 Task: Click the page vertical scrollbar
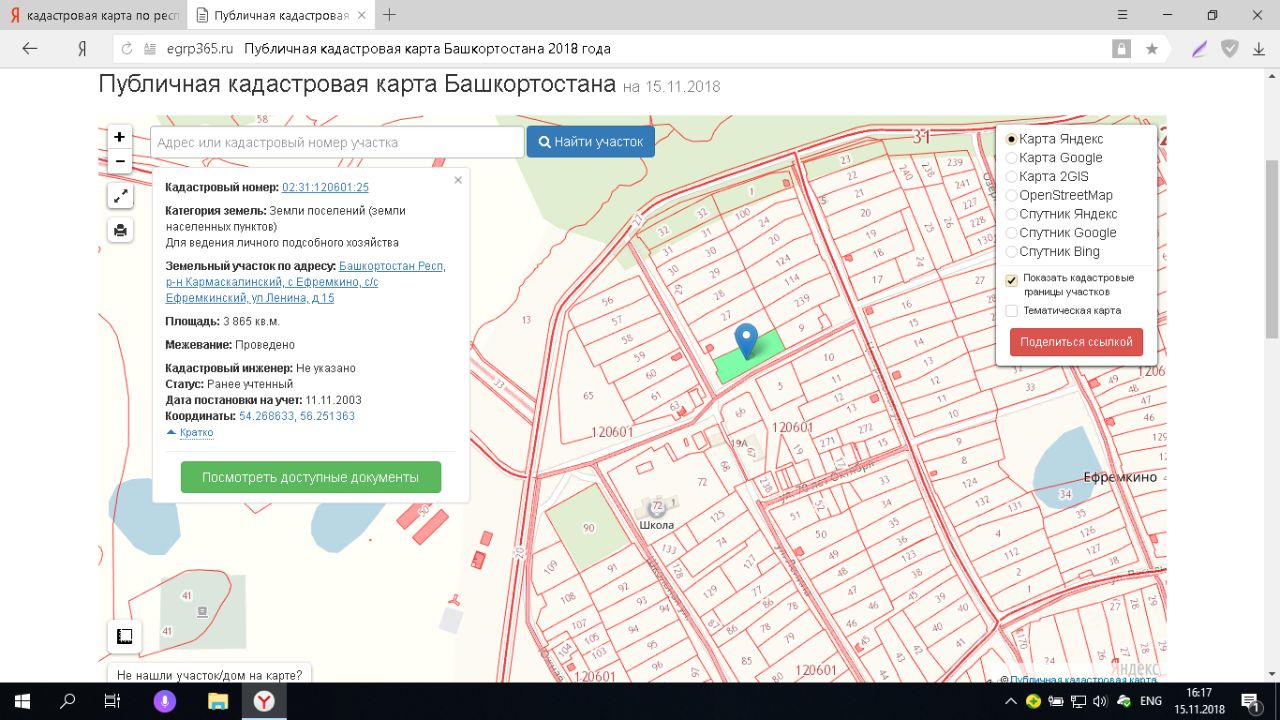coord(1272,249)
